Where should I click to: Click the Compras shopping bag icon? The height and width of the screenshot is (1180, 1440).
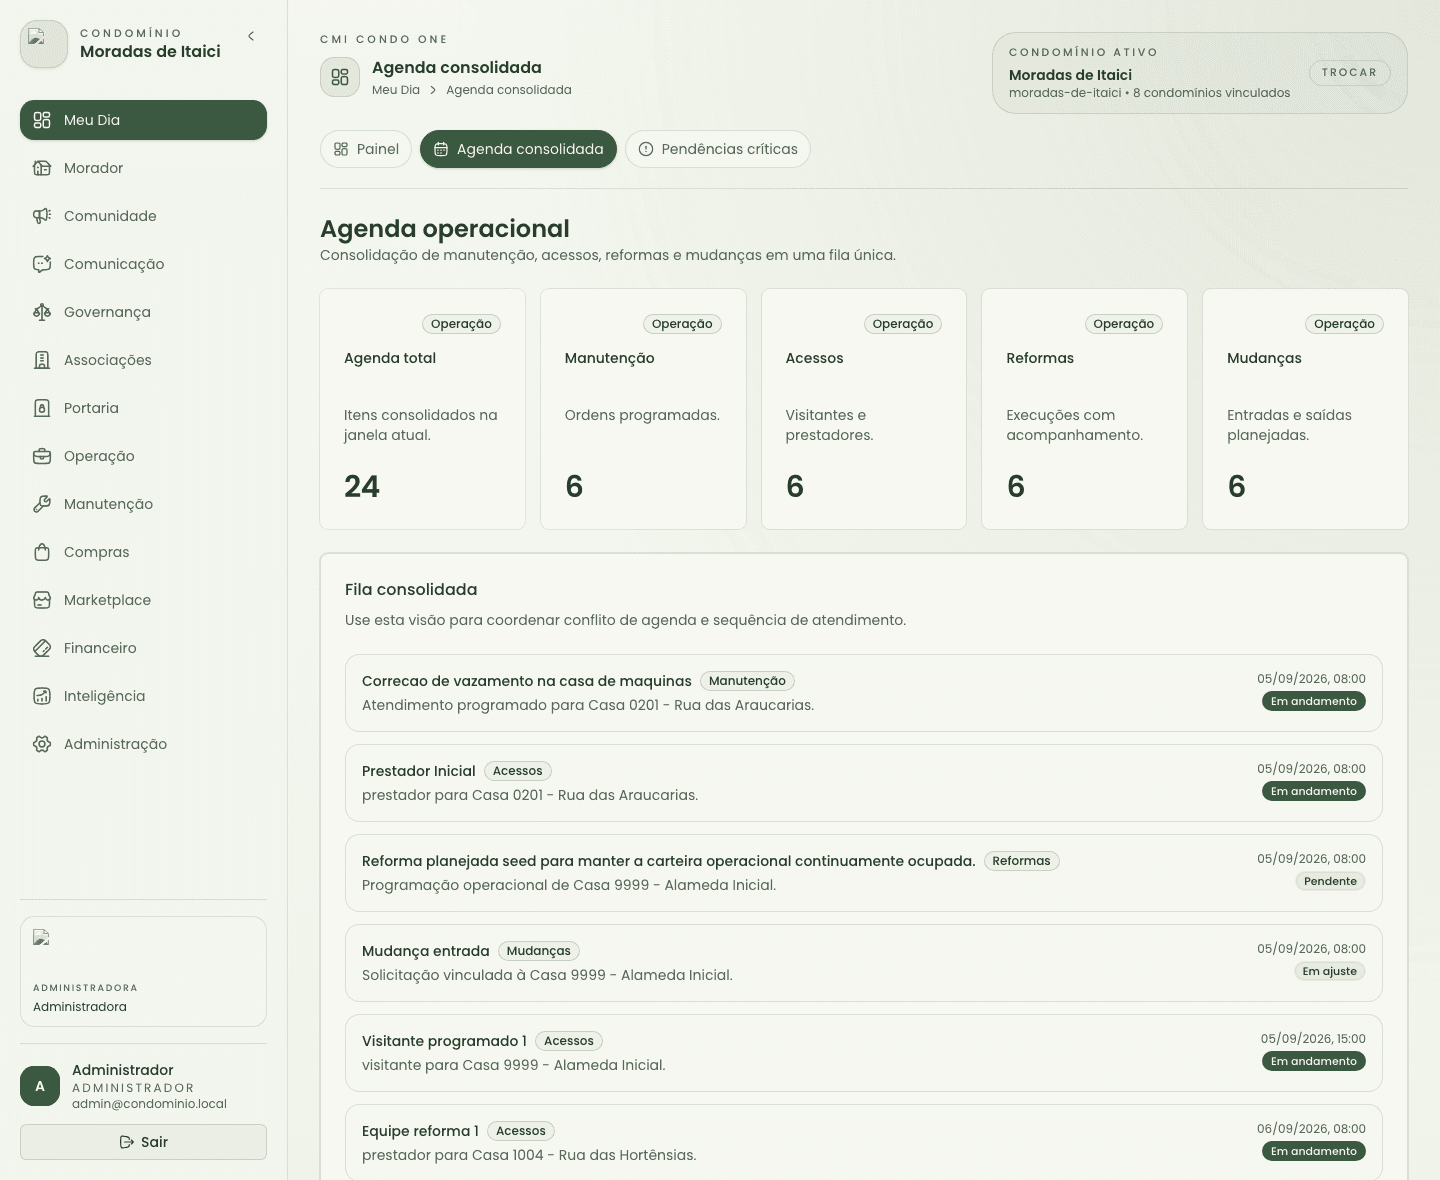42,552
